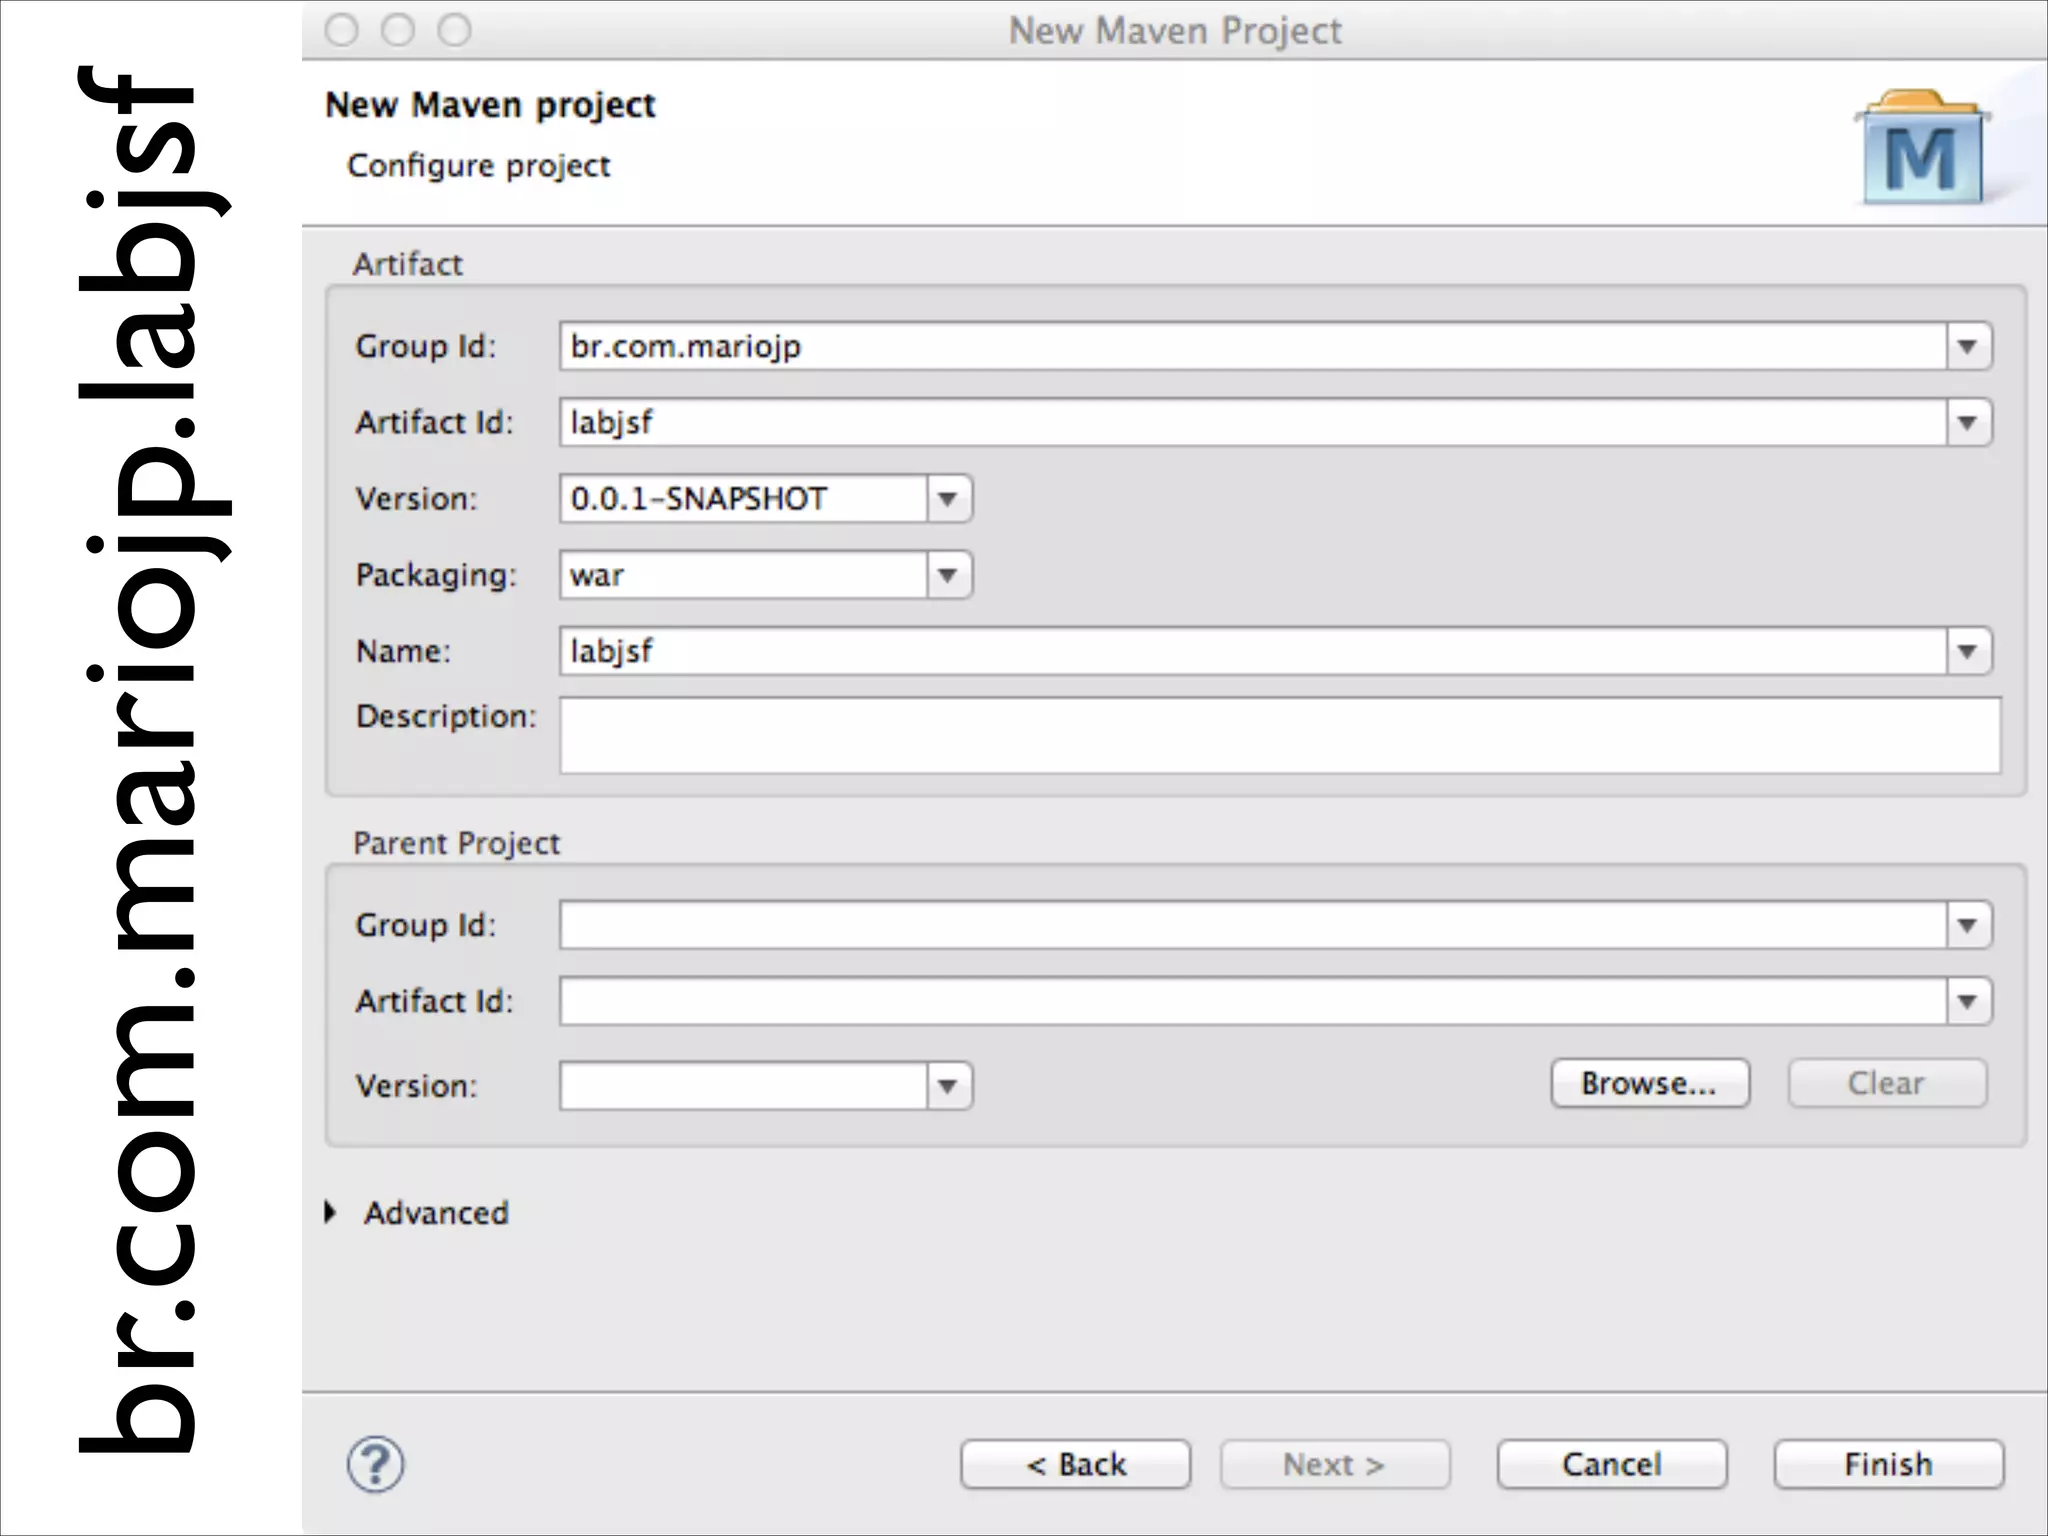Image resolution: width=2048 pixels, height=1536 pixels.
Task: Open the 0.0.1-SNAPSHOT Version dropdown
Action: click(948, 499)
